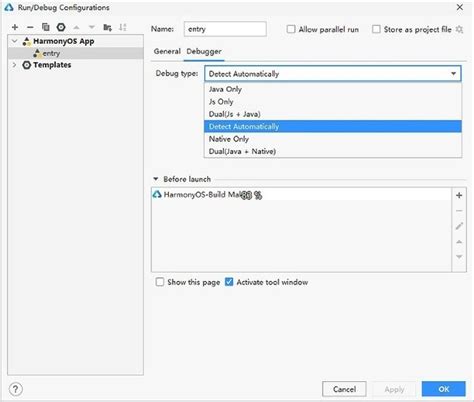Viewport: 474px width, 402px height.
Task: Close the Run/Debug Configurations dialog
Action: (x=460, y=7)
